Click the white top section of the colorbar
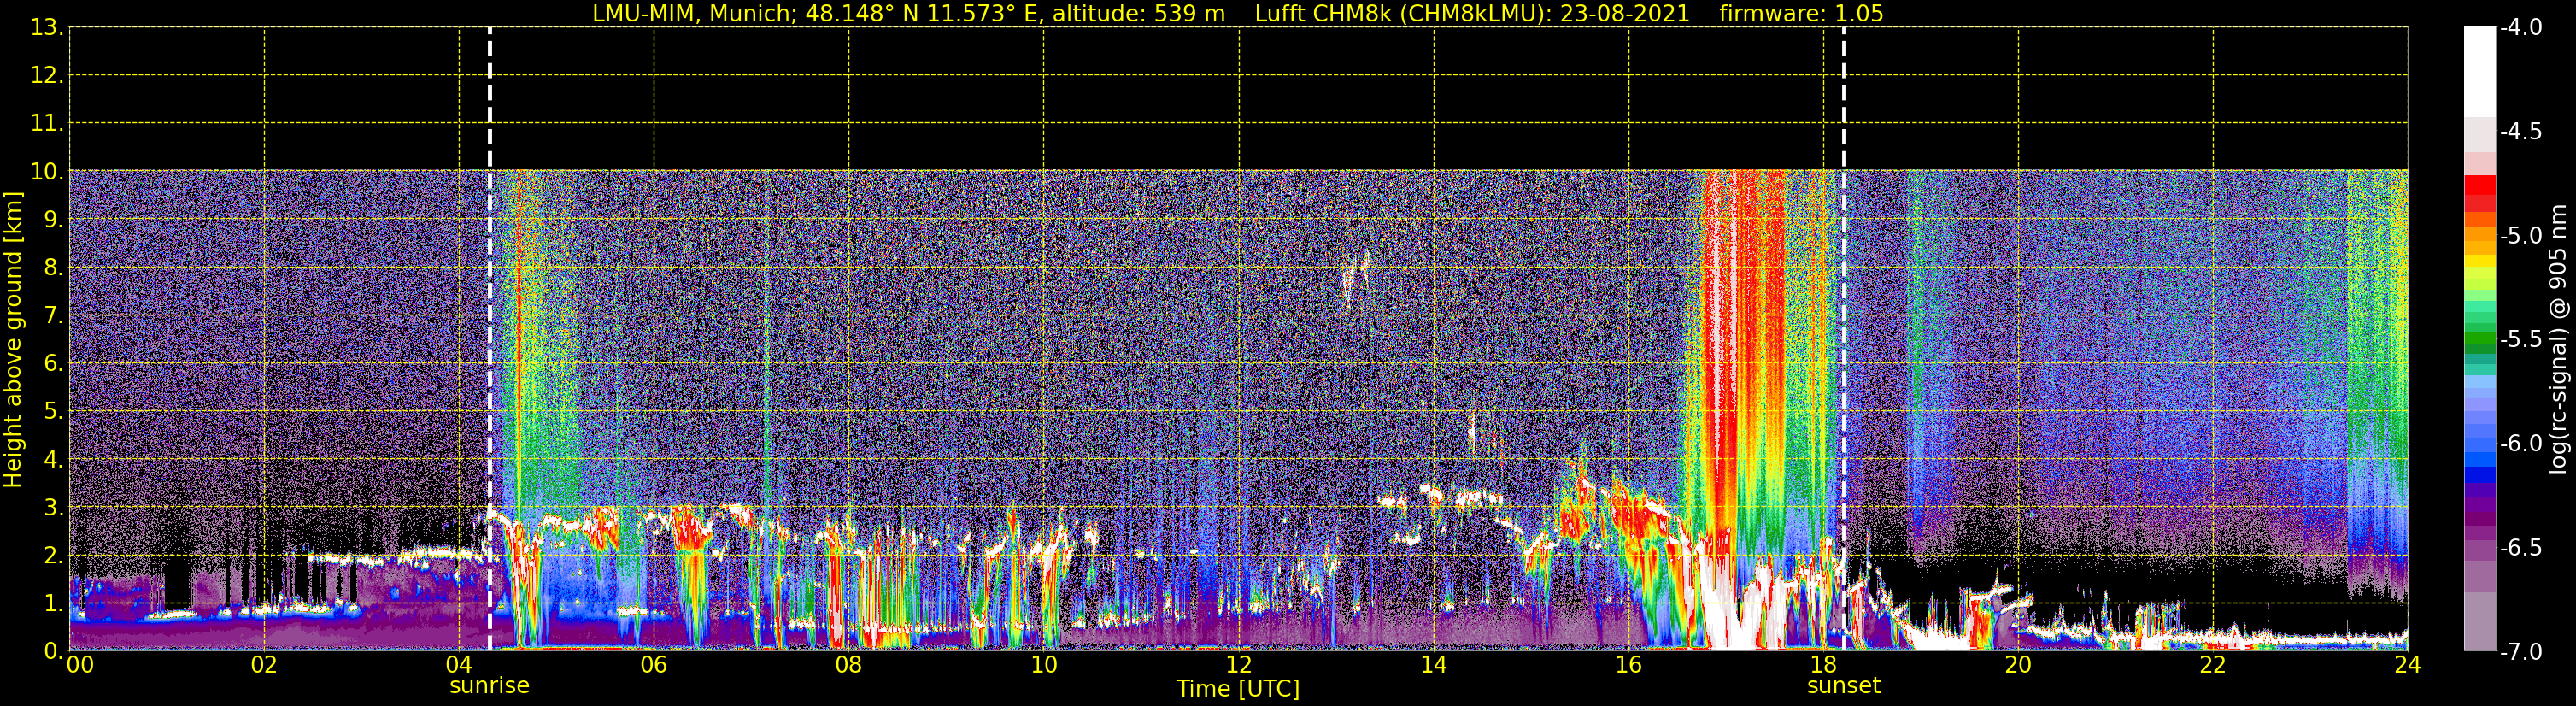 [x=2479, y=72]
